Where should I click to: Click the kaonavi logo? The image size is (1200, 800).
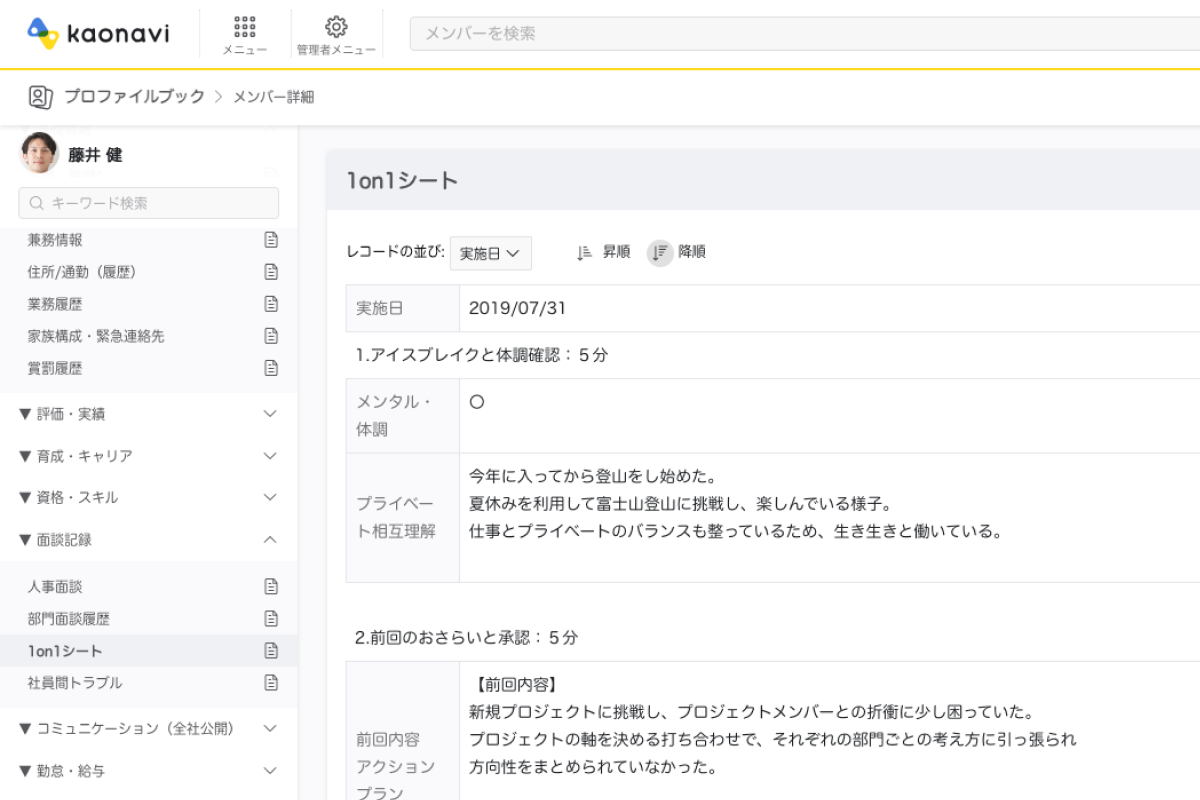100,33
